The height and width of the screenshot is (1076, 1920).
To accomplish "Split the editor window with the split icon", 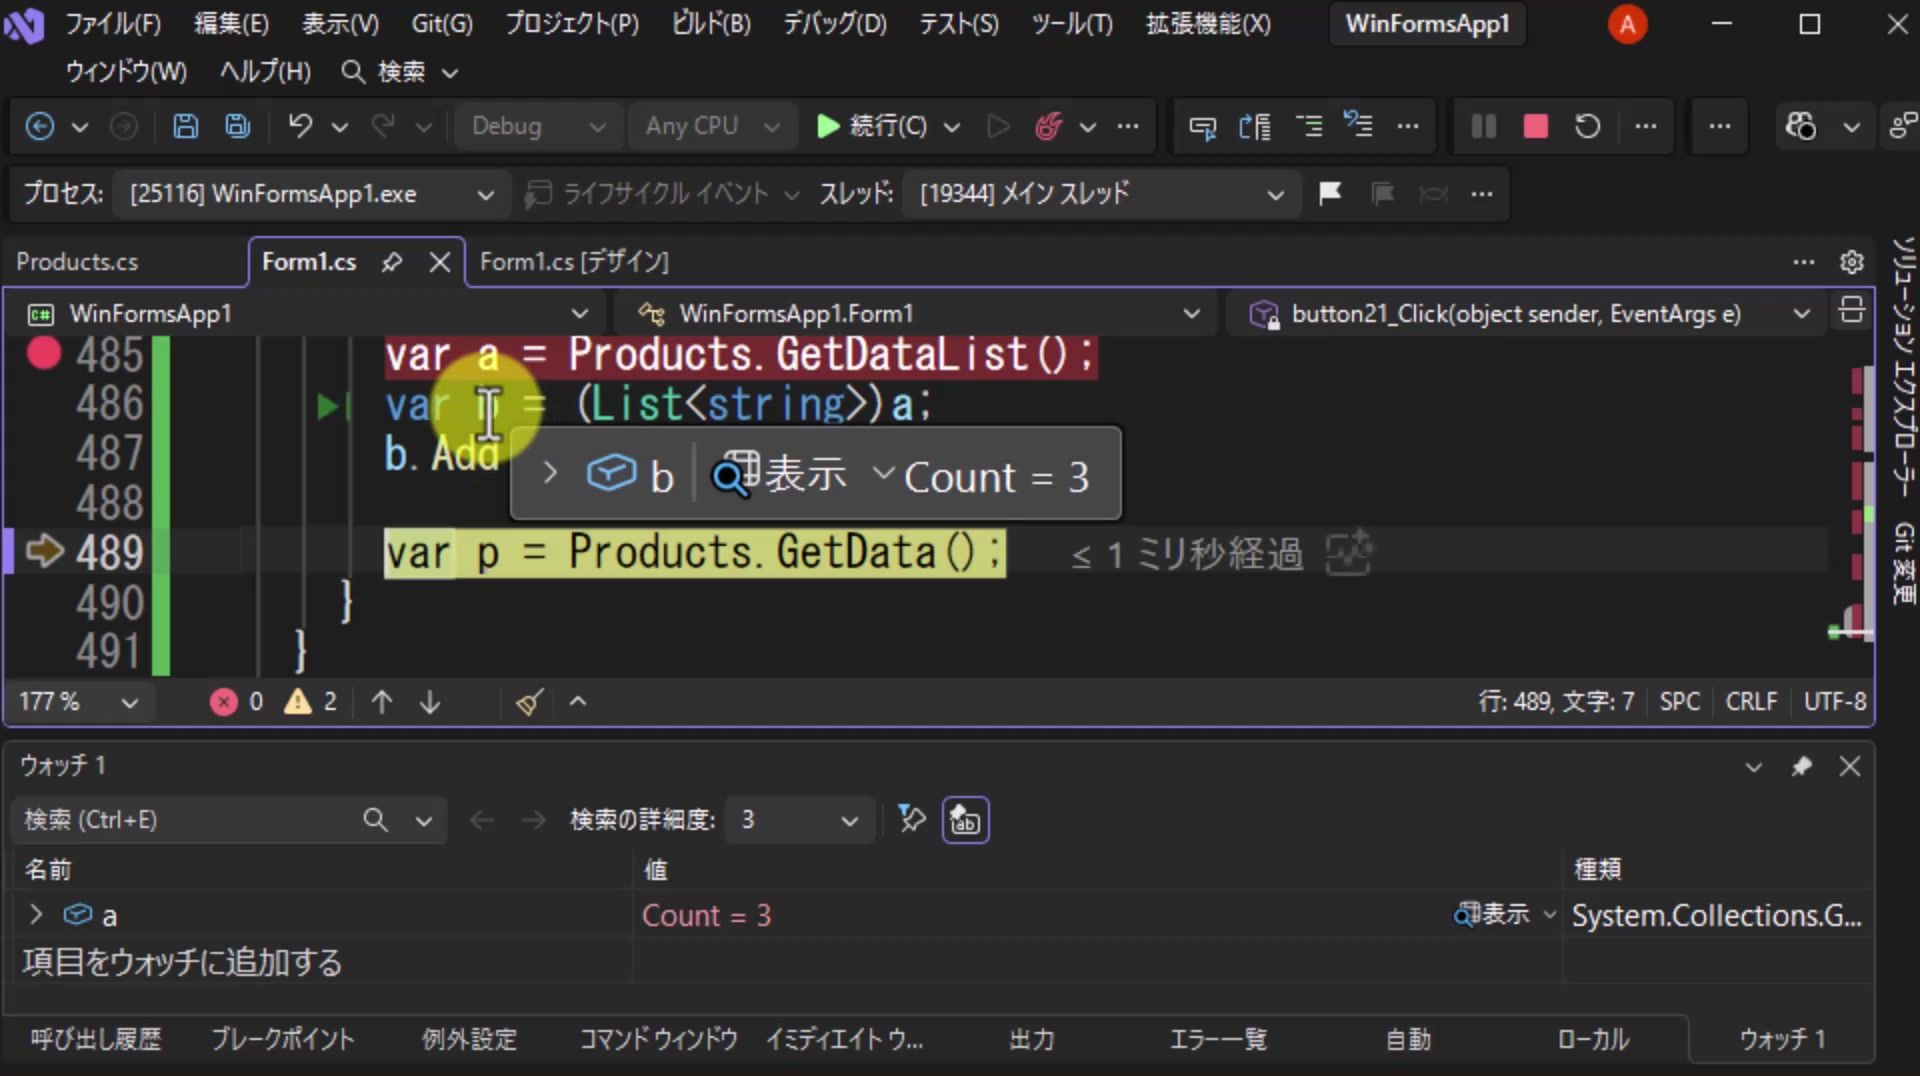I will pos(1851,311).
